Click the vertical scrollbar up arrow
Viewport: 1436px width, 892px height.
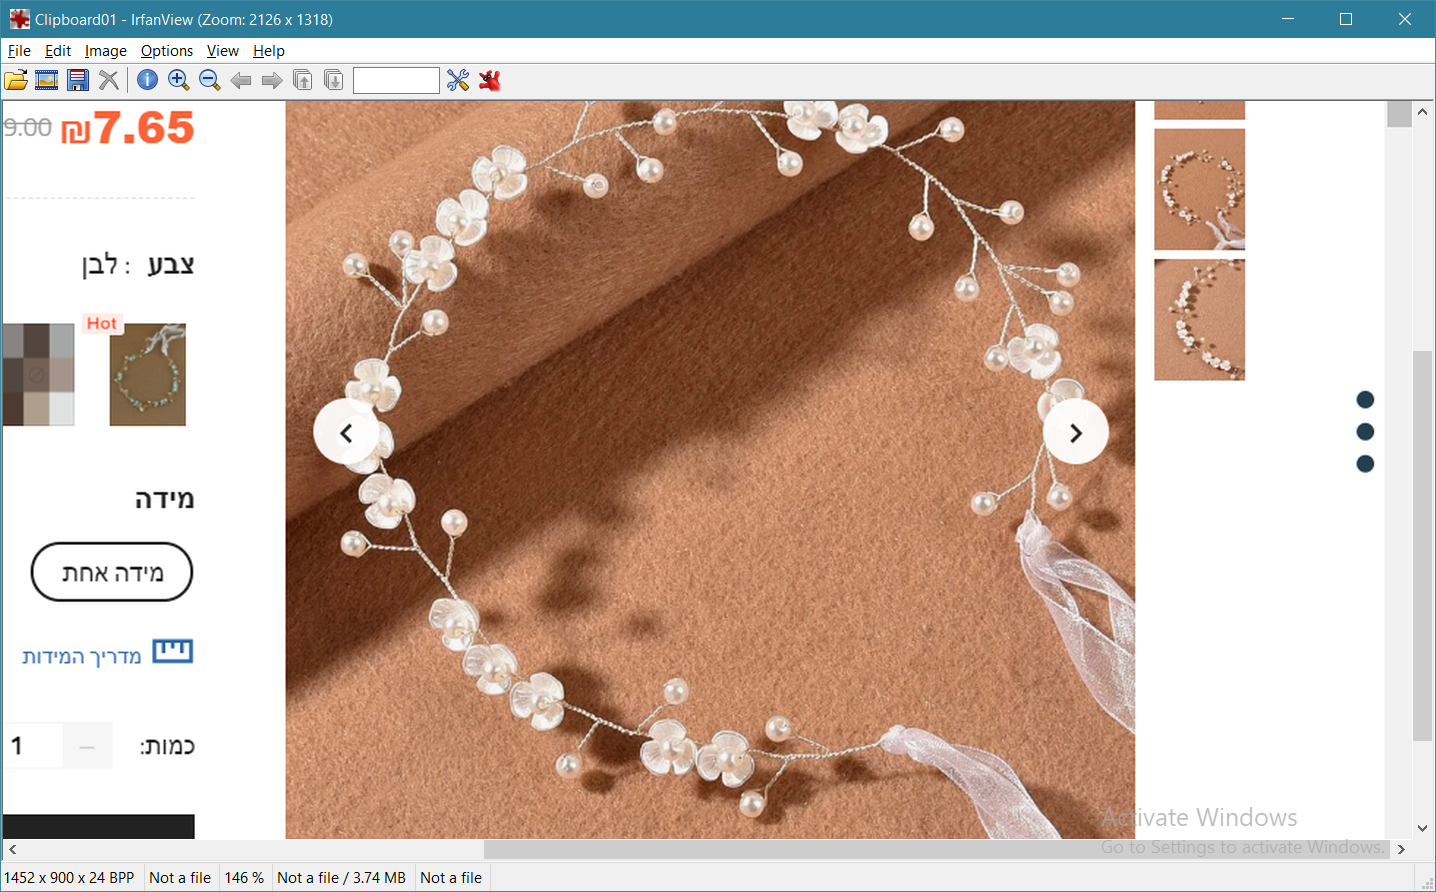coord(1423,112)
